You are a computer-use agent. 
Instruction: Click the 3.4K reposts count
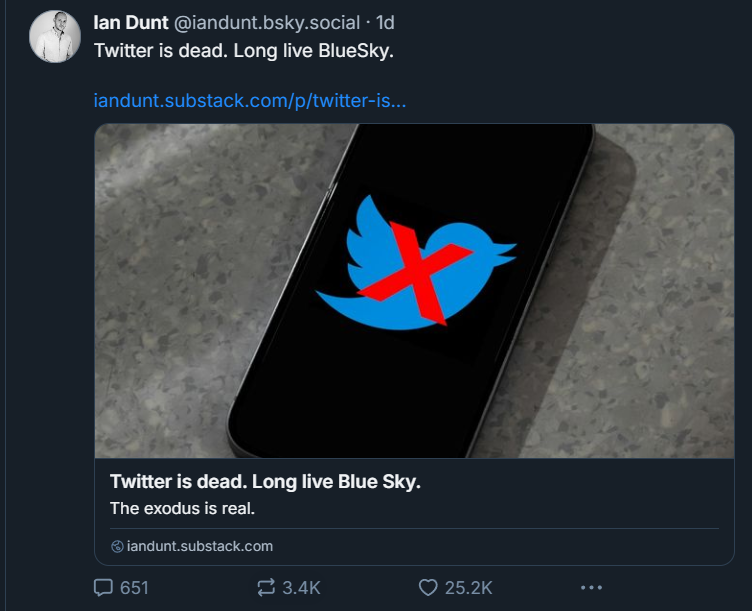[301, 588]
